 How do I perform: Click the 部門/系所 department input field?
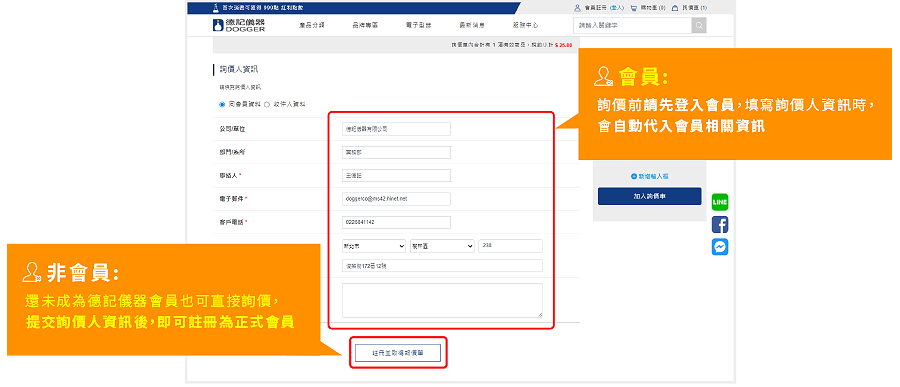(x=396, y=152)
